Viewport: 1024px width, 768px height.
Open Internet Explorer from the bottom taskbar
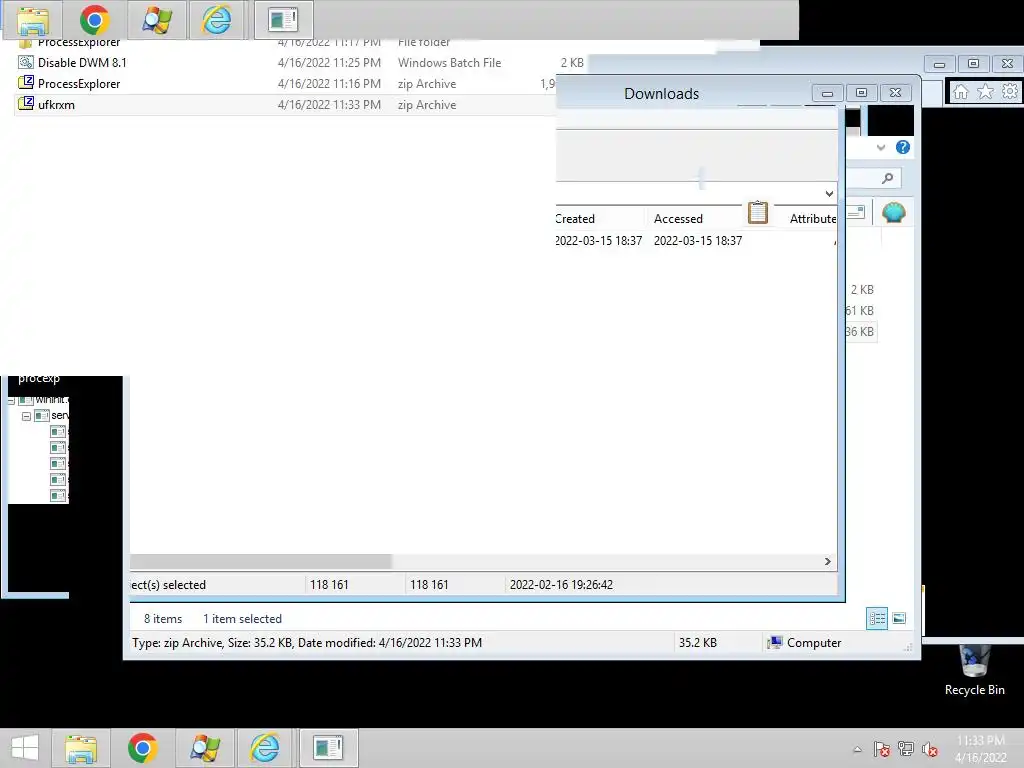tap(264, 748)
